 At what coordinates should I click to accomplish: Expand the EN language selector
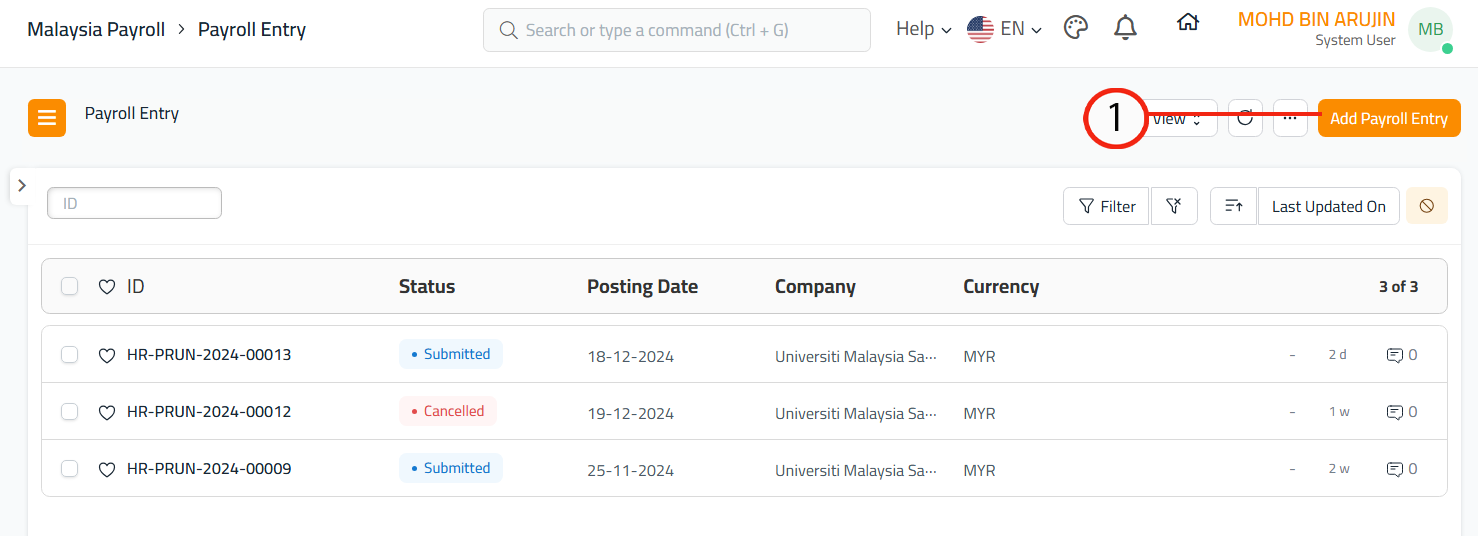1005,29
